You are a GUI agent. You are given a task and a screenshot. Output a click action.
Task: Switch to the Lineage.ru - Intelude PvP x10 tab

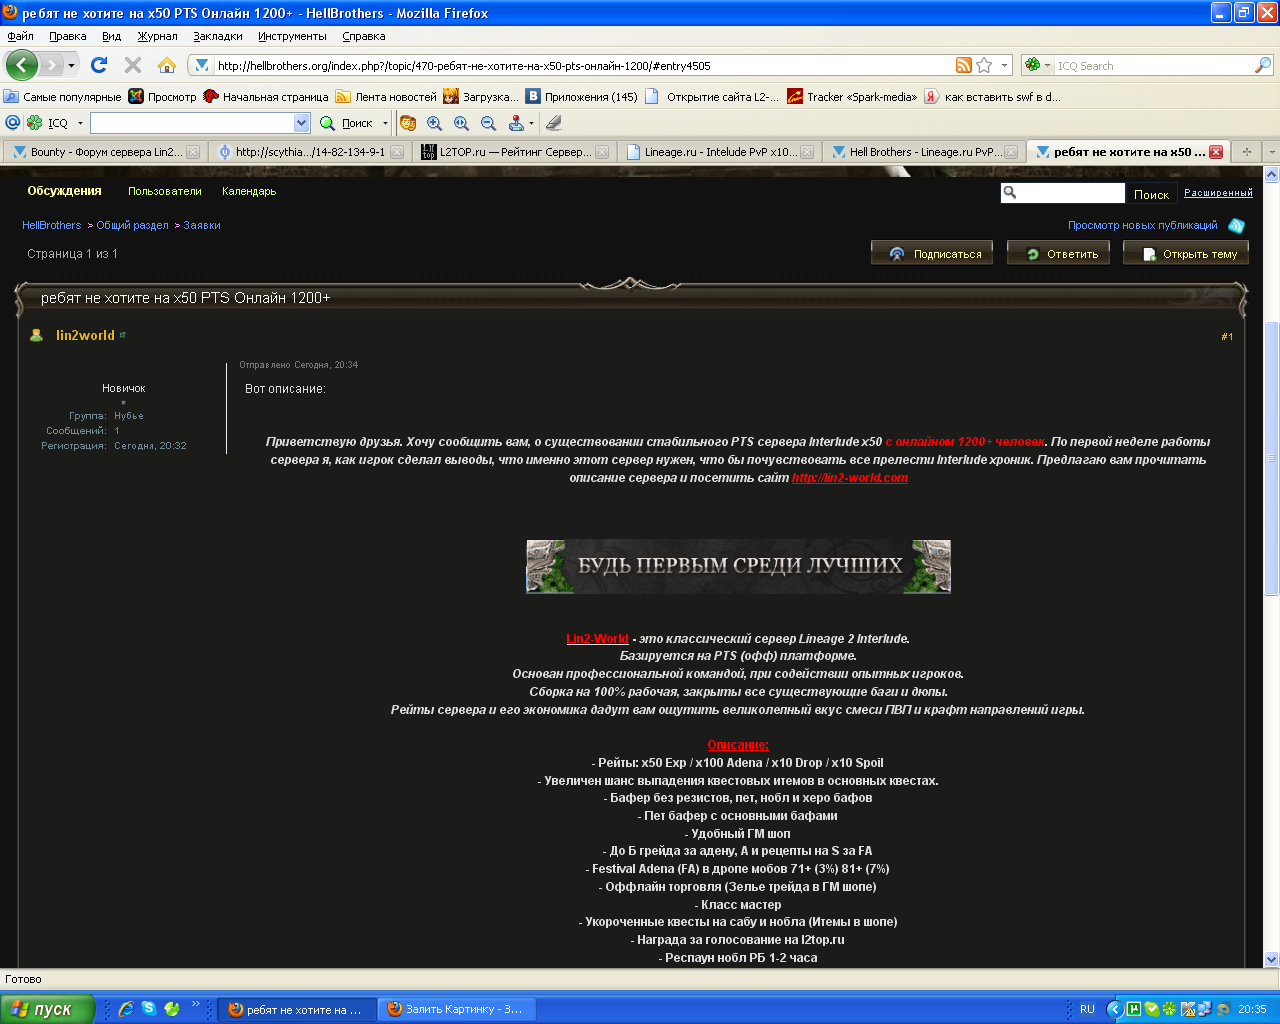coord(720,152)
